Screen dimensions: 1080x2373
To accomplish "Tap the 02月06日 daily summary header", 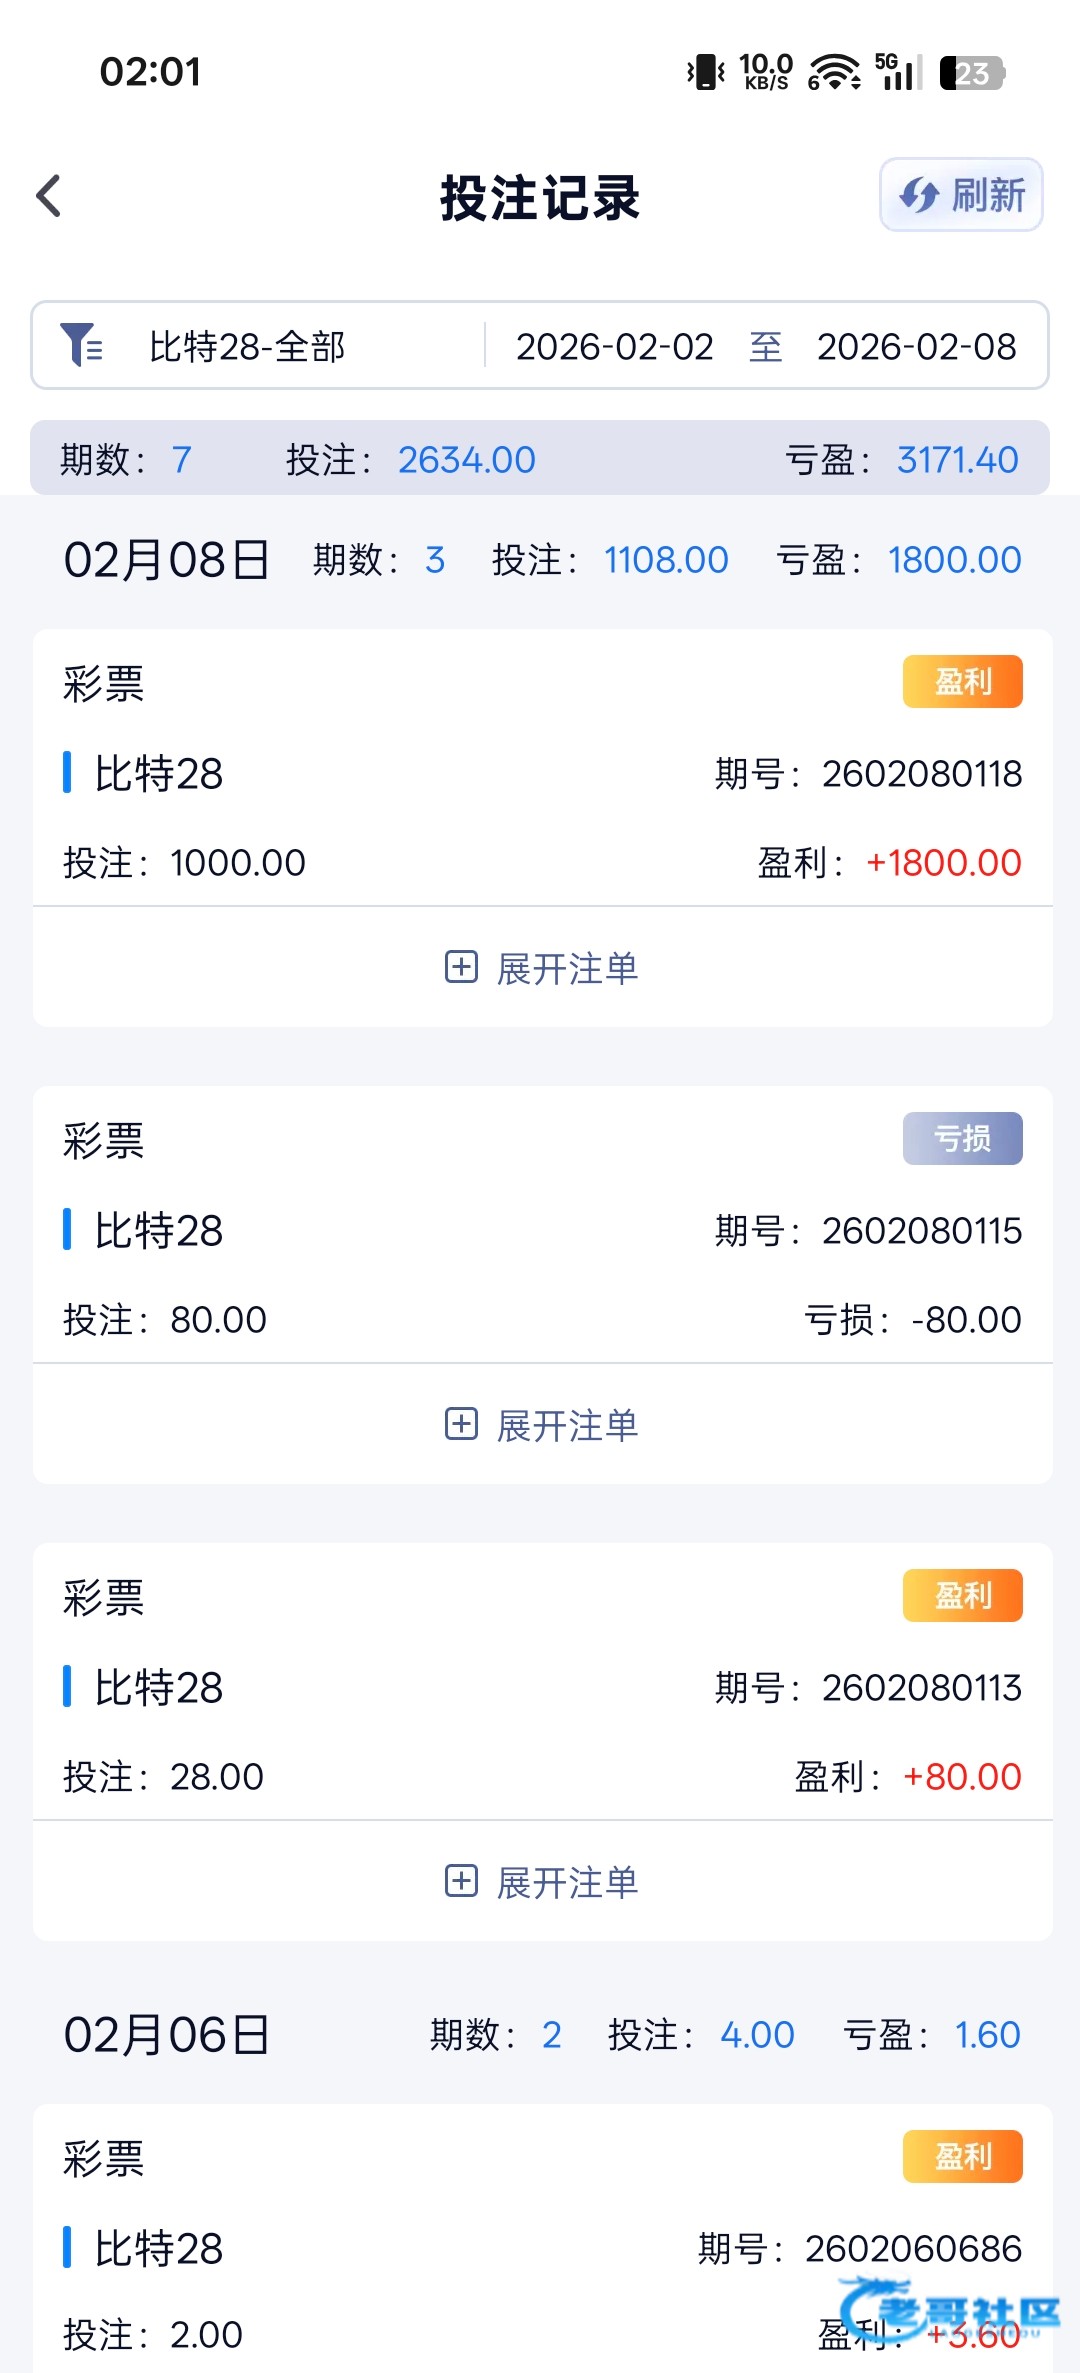I will coord(166,2035).
